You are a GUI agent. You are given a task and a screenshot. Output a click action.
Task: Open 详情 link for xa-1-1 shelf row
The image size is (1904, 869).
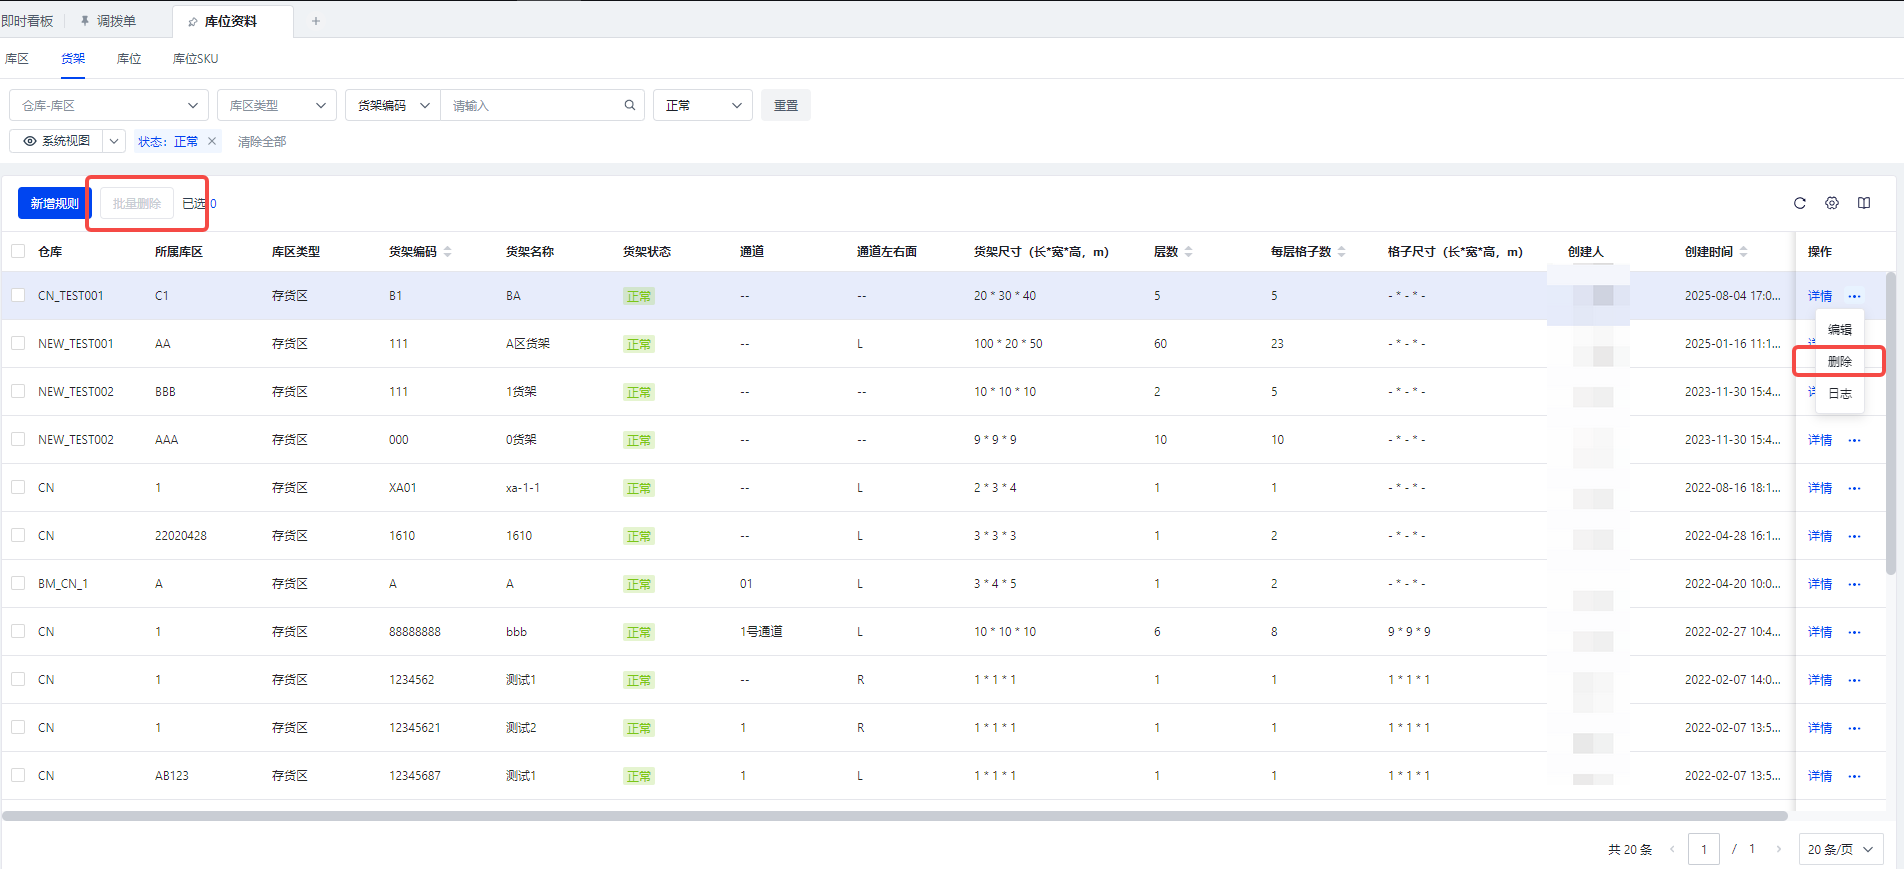(1819, 488)
